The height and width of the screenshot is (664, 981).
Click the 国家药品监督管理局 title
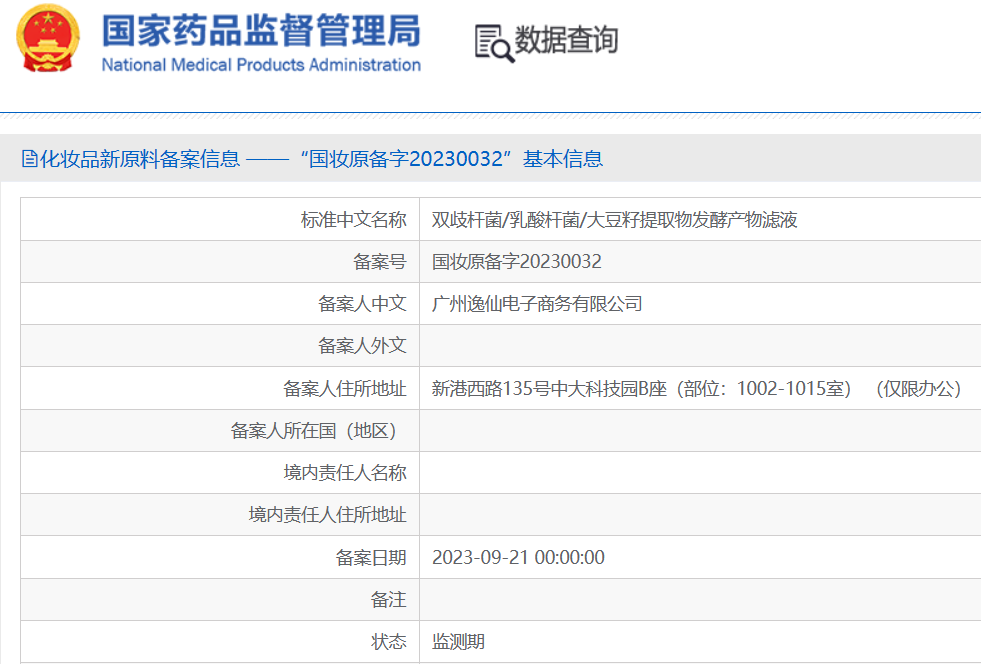[262, 31]
